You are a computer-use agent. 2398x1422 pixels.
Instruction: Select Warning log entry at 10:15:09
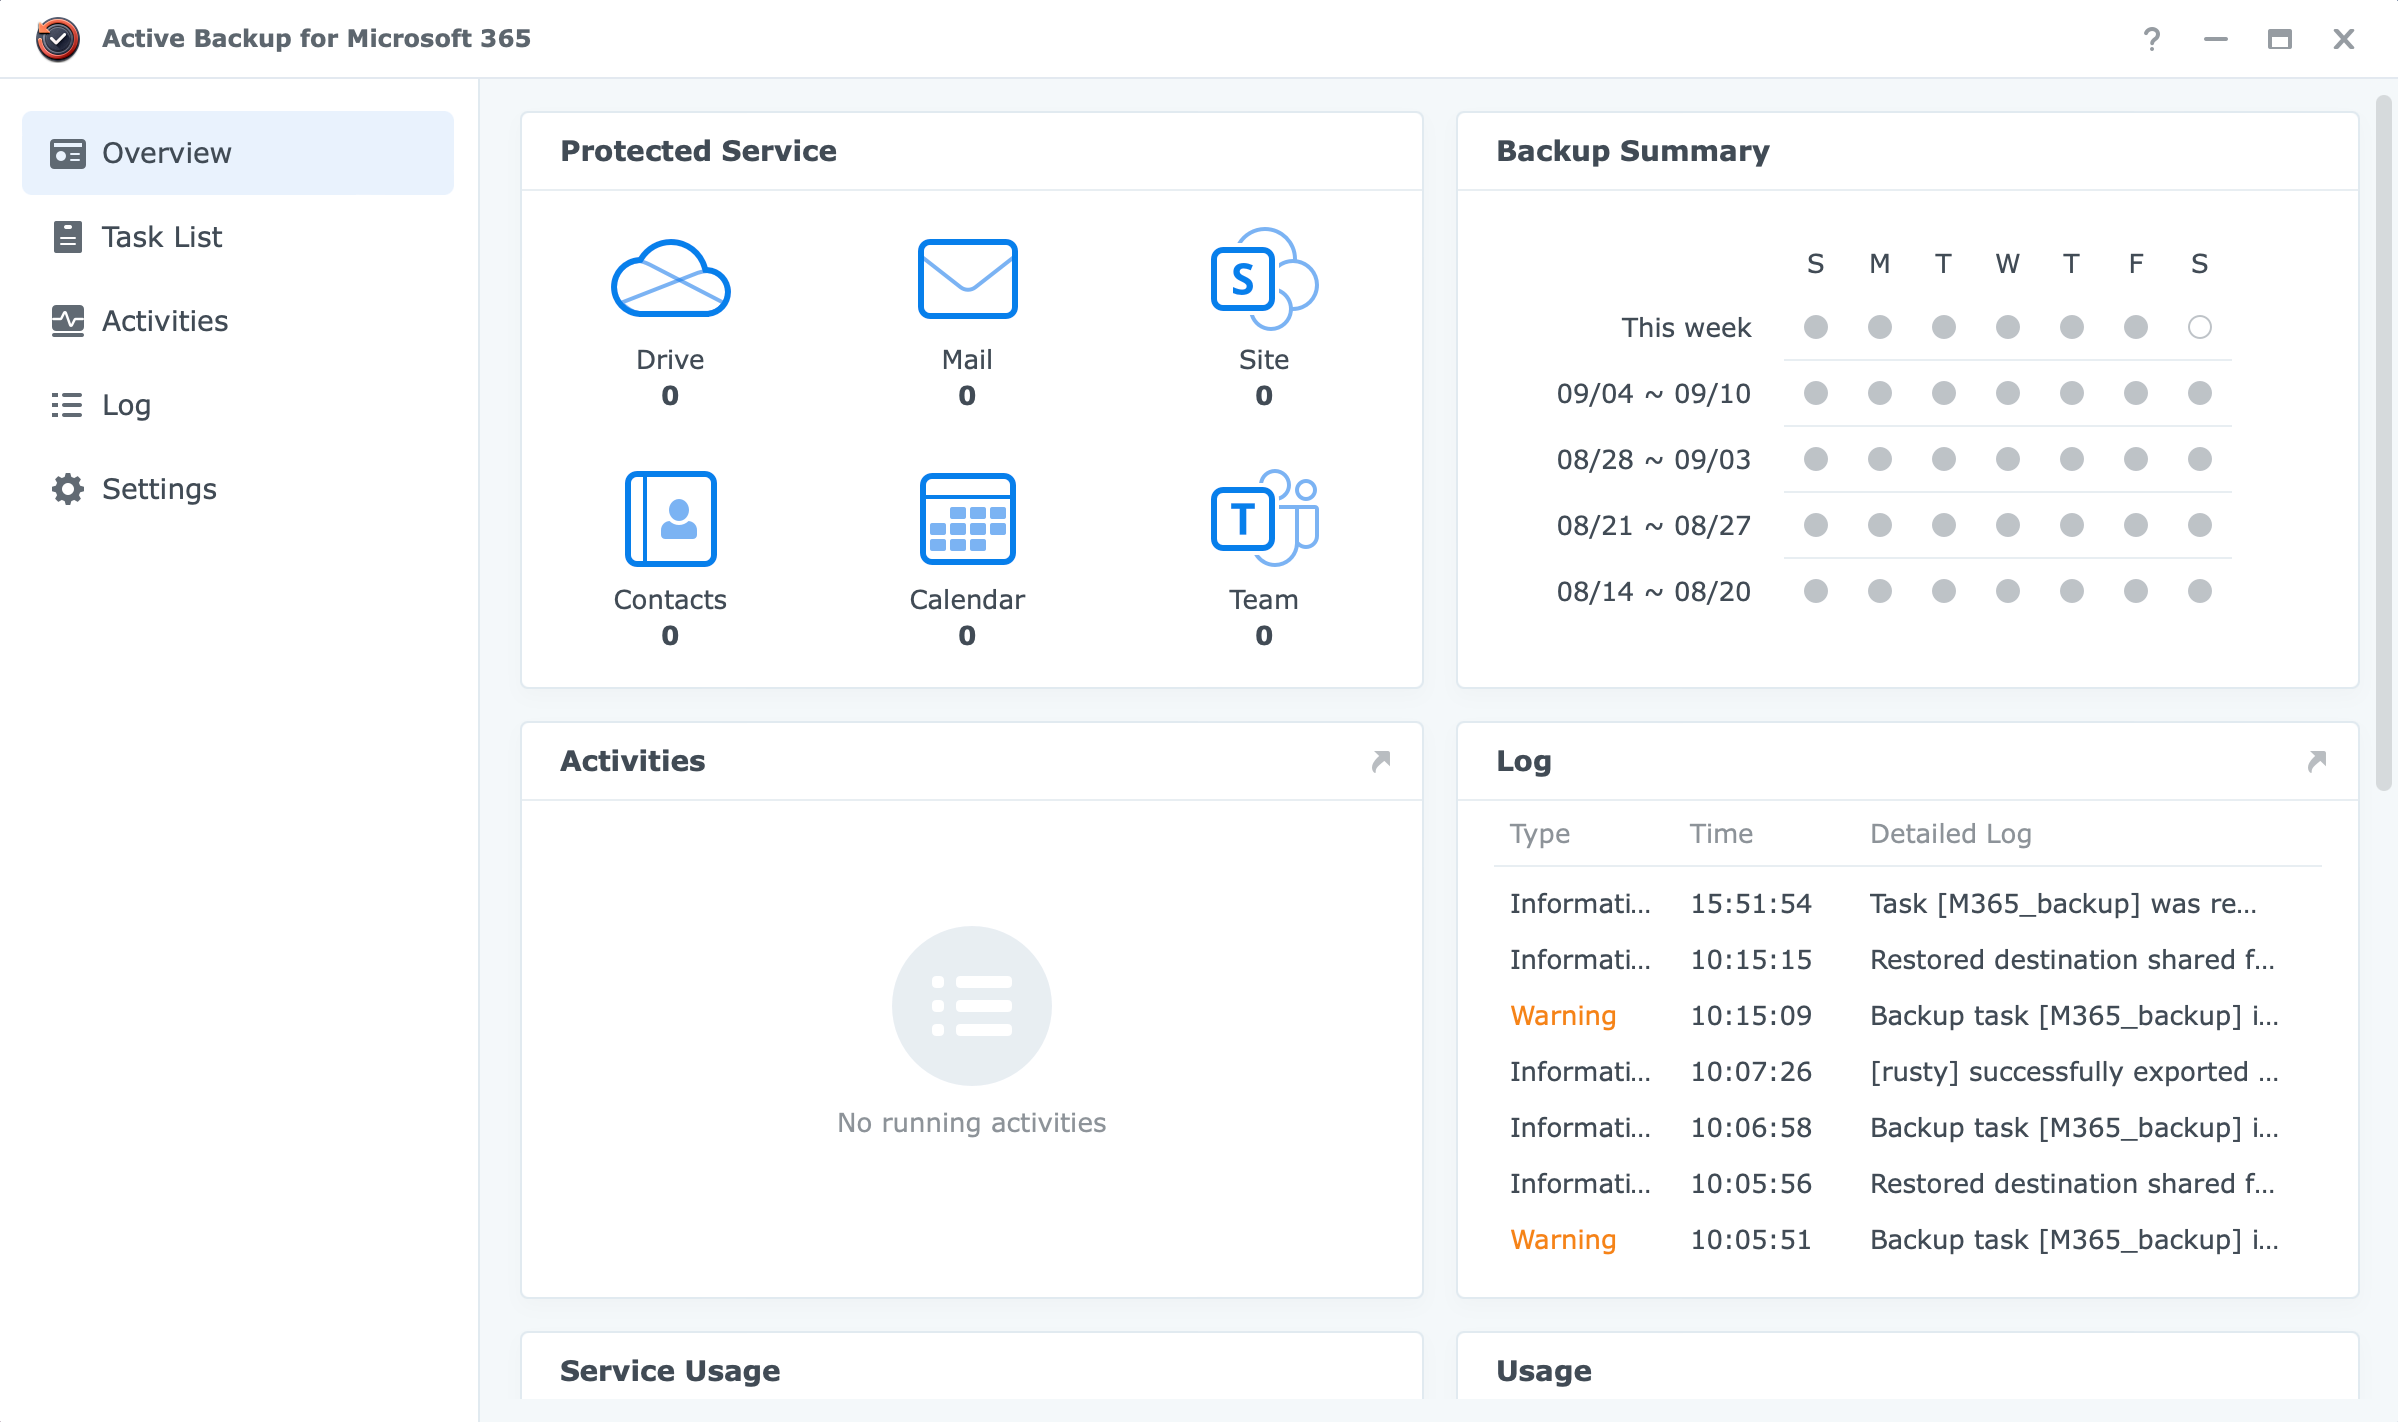1908,1016
